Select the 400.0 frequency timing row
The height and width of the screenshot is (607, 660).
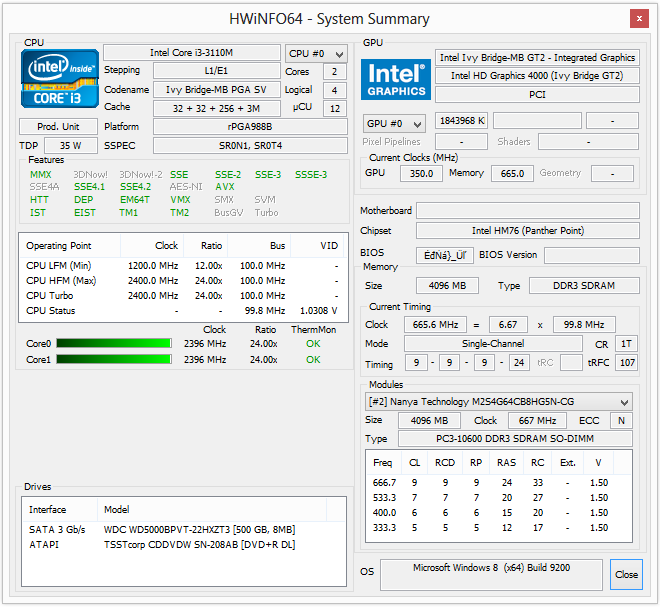coord(499,513)
